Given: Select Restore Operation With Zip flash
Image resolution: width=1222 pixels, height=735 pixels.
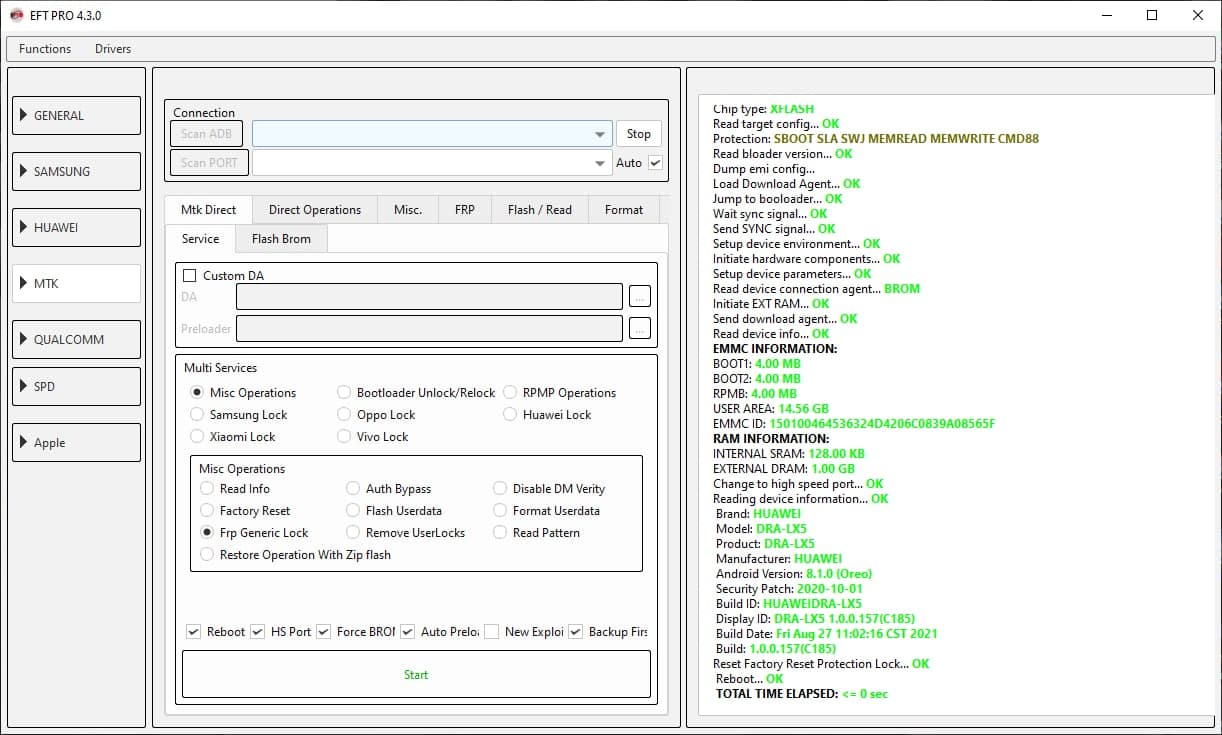Looking at the screenshot, I should [x=207, y=555].
